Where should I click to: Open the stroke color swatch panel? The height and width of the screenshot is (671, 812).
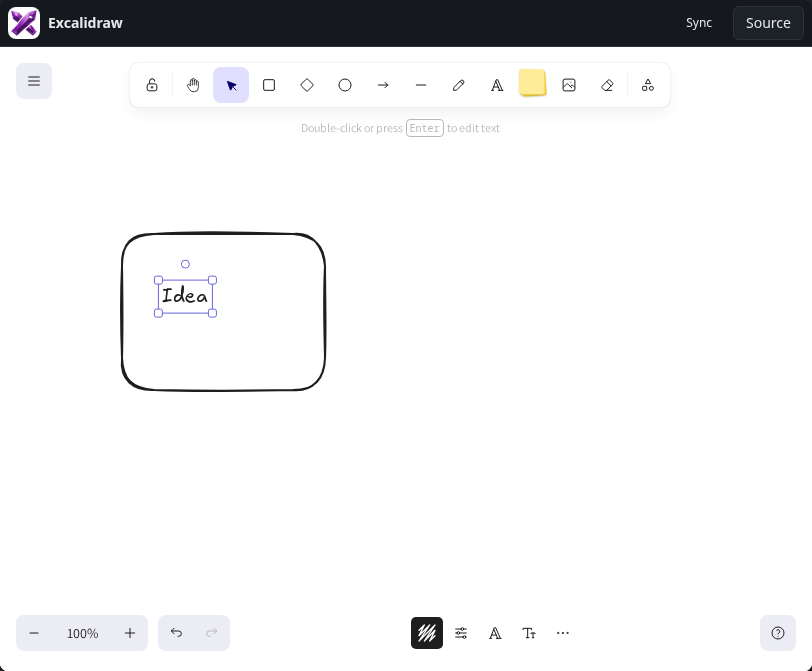point(427,633)
